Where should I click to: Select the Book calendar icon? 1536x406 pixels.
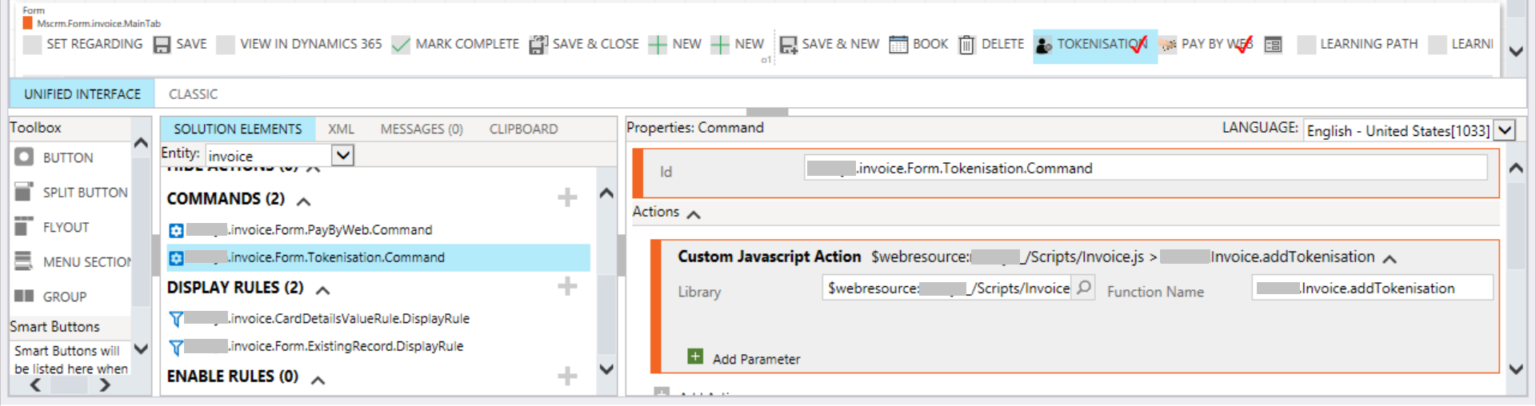coord(898,44)
